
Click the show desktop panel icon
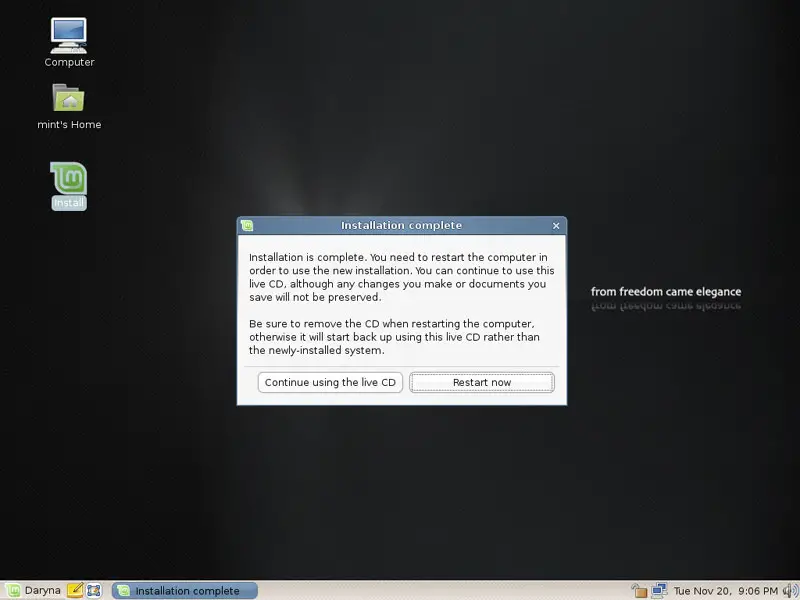coord(93,590)
